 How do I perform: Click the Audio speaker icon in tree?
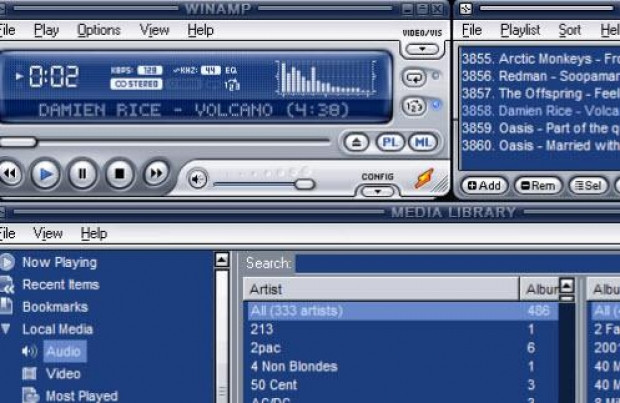click(29, 351)
